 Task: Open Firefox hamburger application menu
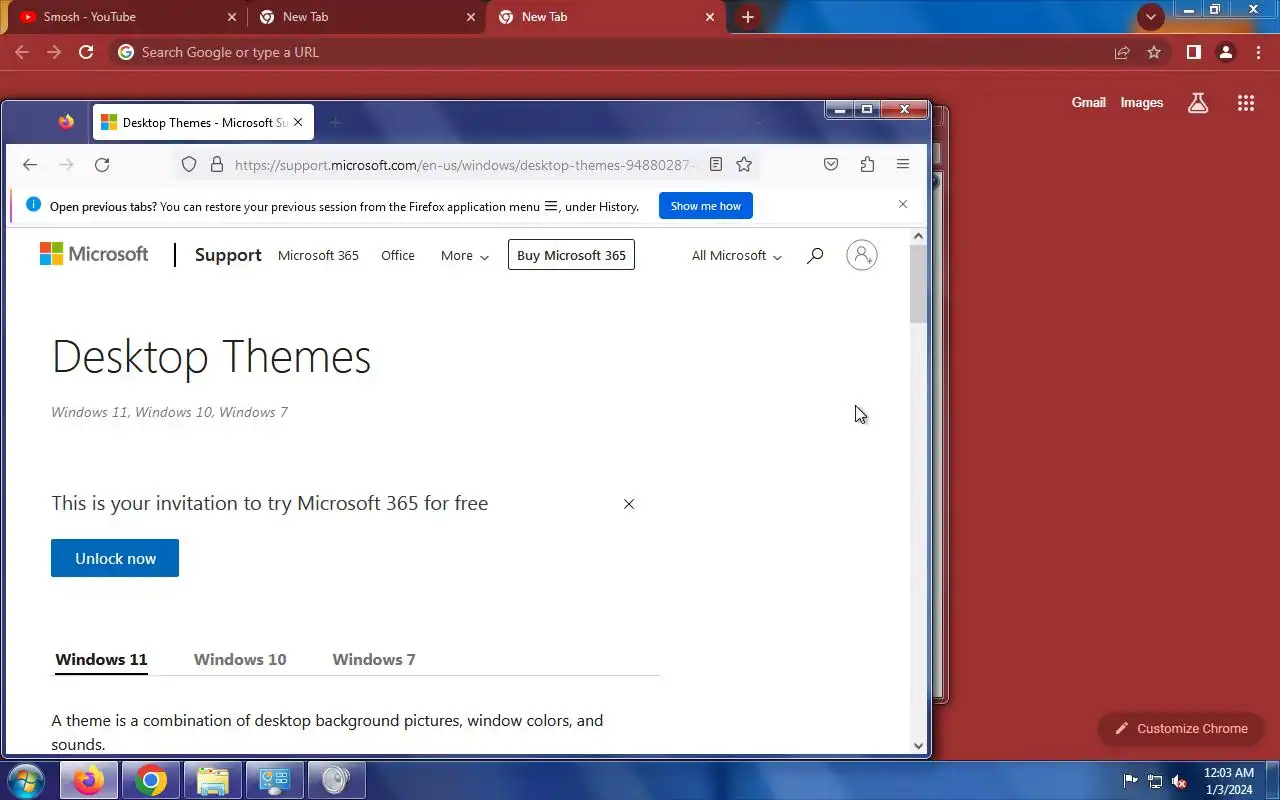point(903,165)
